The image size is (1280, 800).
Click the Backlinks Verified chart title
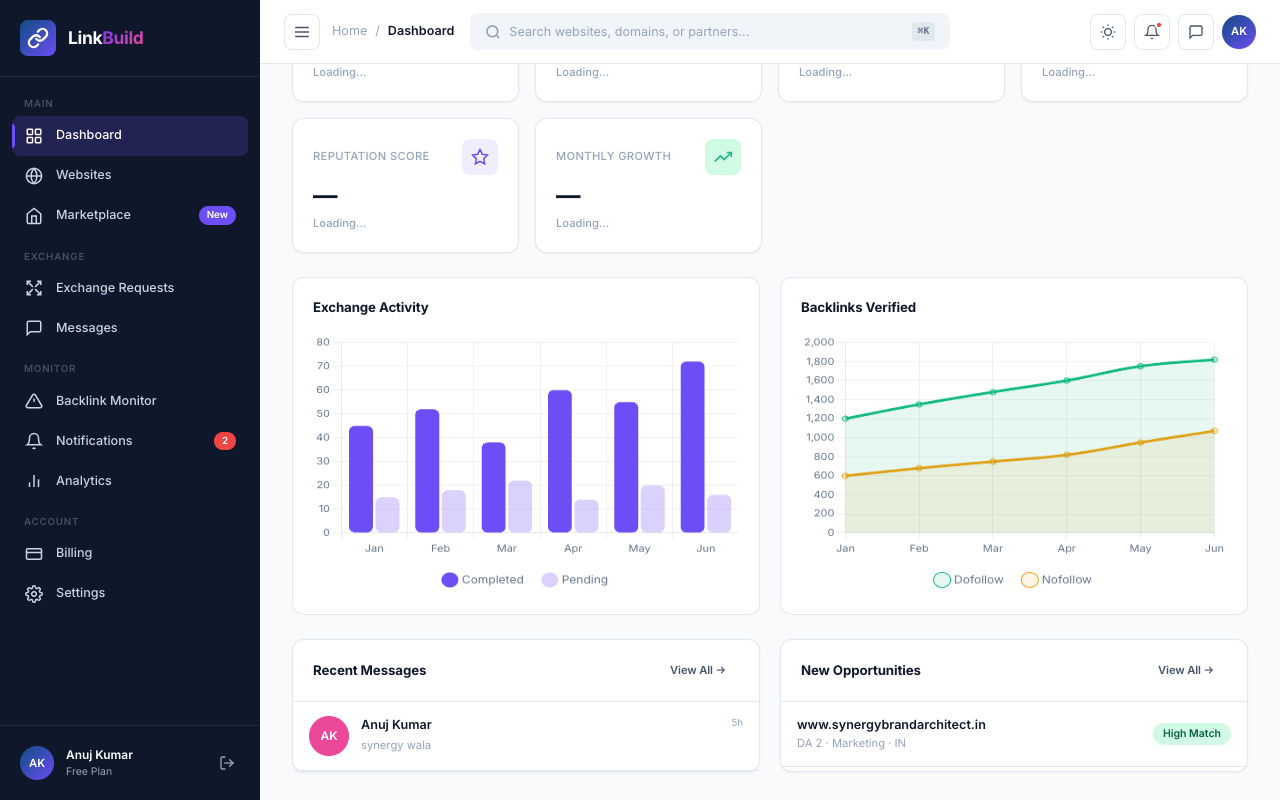(x=858, y=308)
